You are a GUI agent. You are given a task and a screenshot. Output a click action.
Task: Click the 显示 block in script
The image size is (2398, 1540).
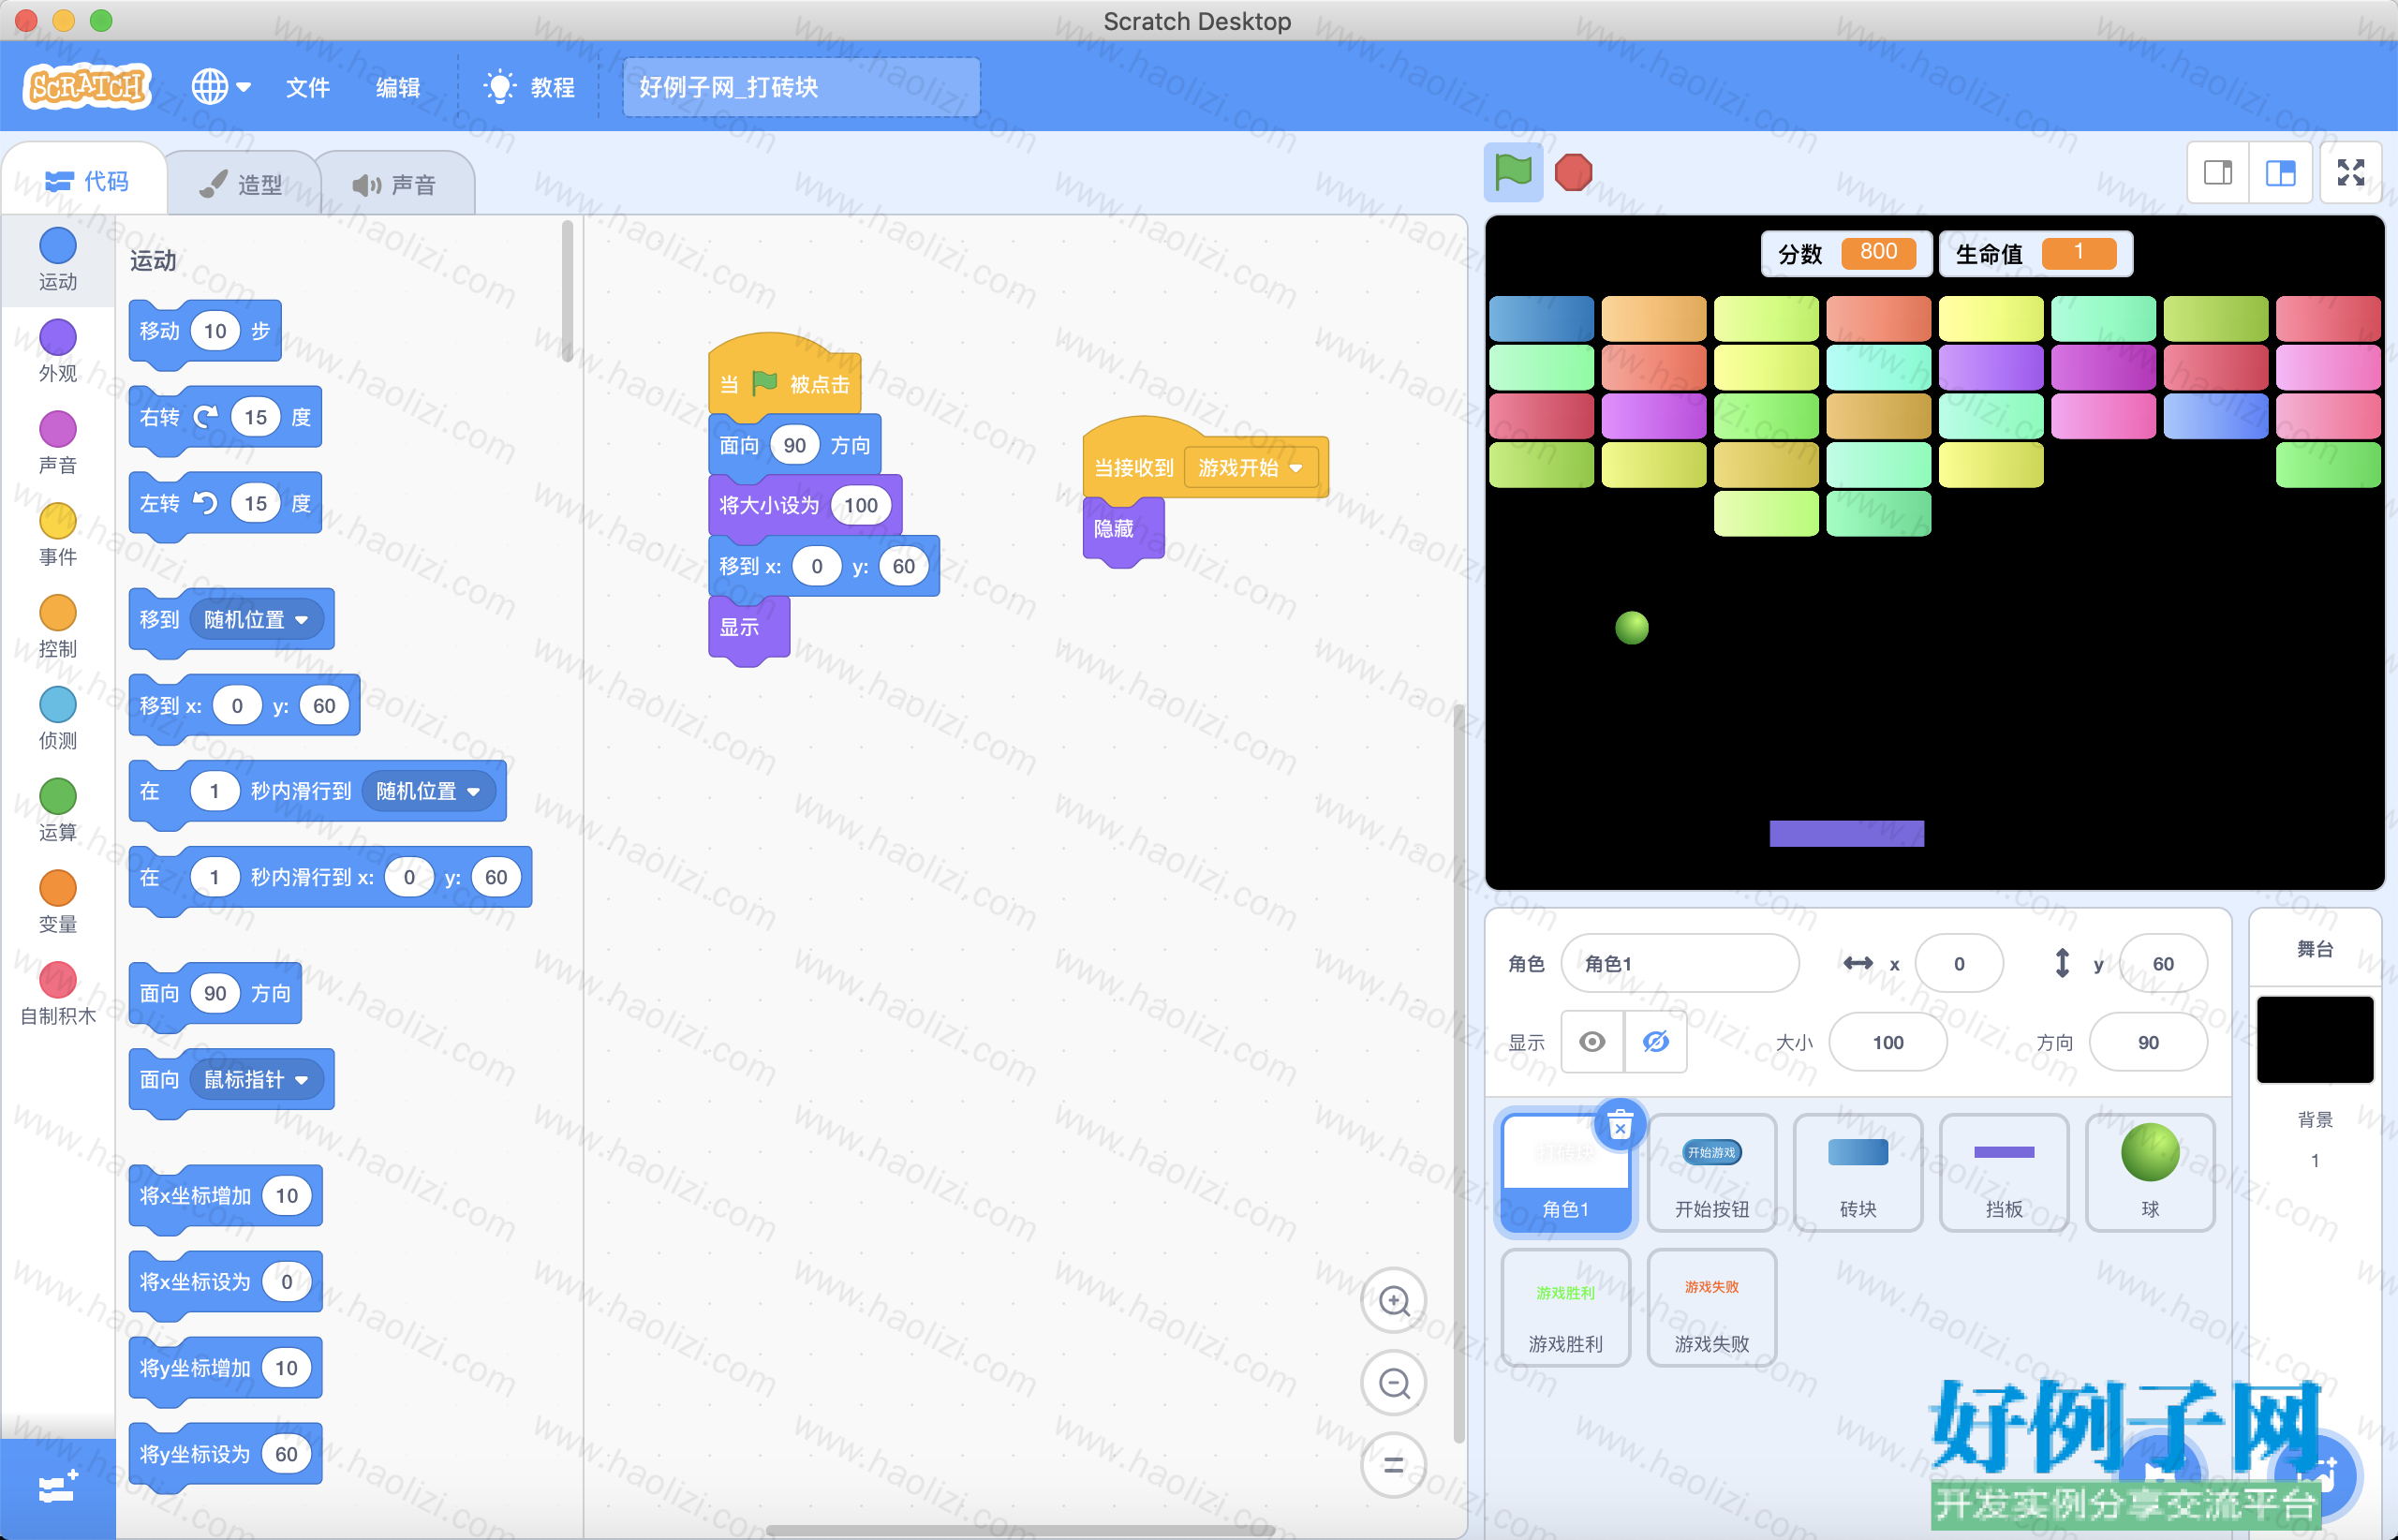click(749, 628)
